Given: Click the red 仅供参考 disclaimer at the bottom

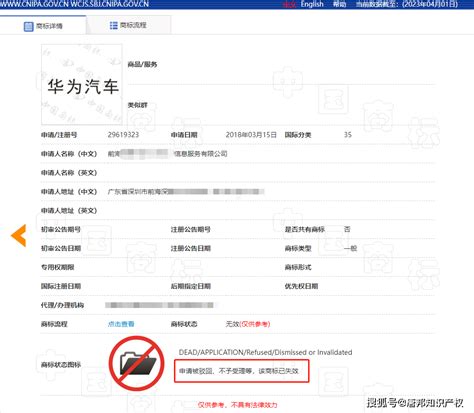Looking at the screenshot, I should tap(237, 405).
